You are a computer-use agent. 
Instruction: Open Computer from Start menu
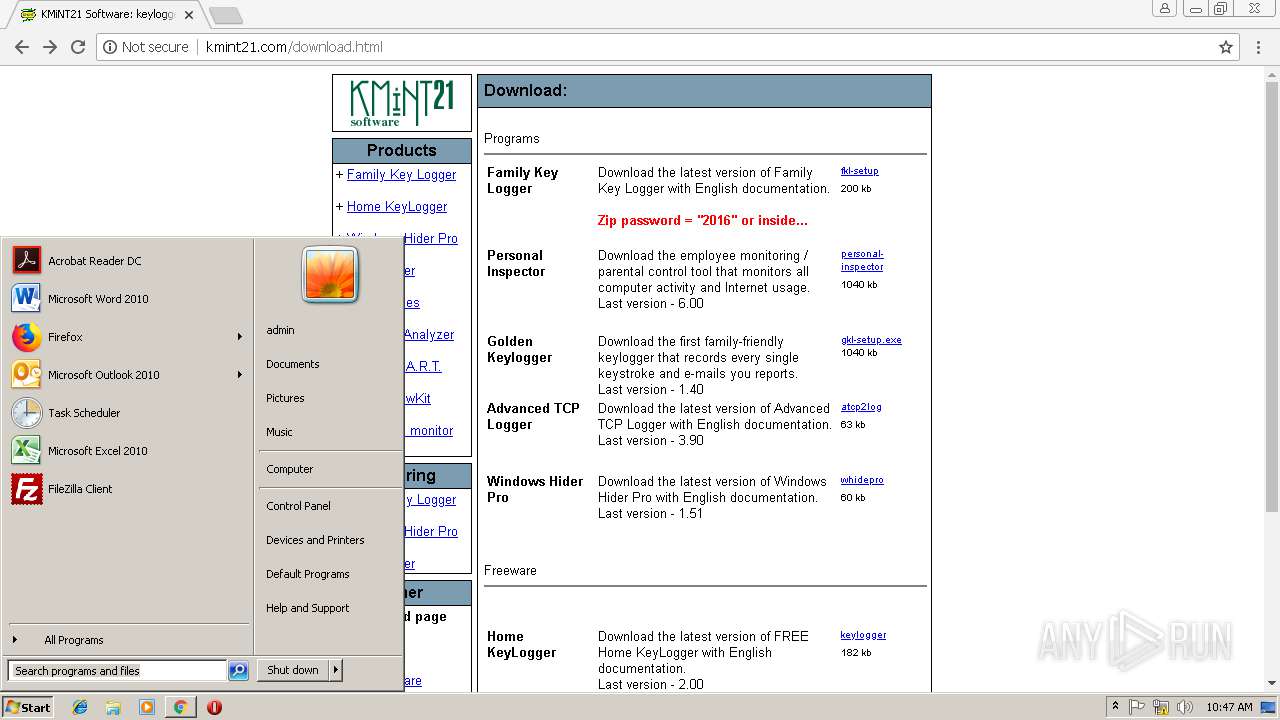pyautogui.click(x=289, y=469)
